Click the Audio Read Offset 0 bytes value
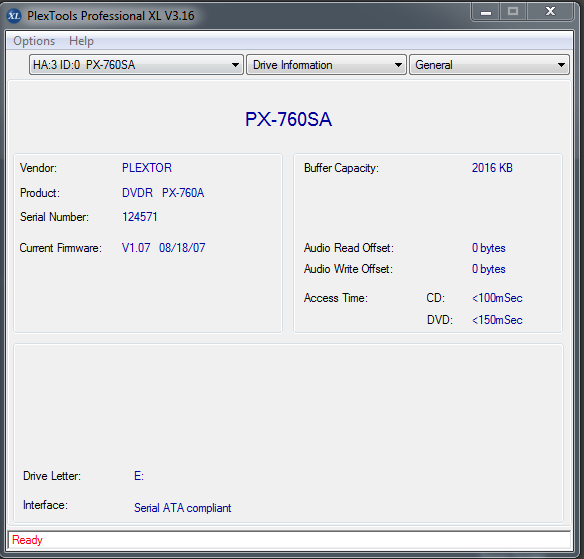Screen dimensions: 584x559 tap(489, 248)
